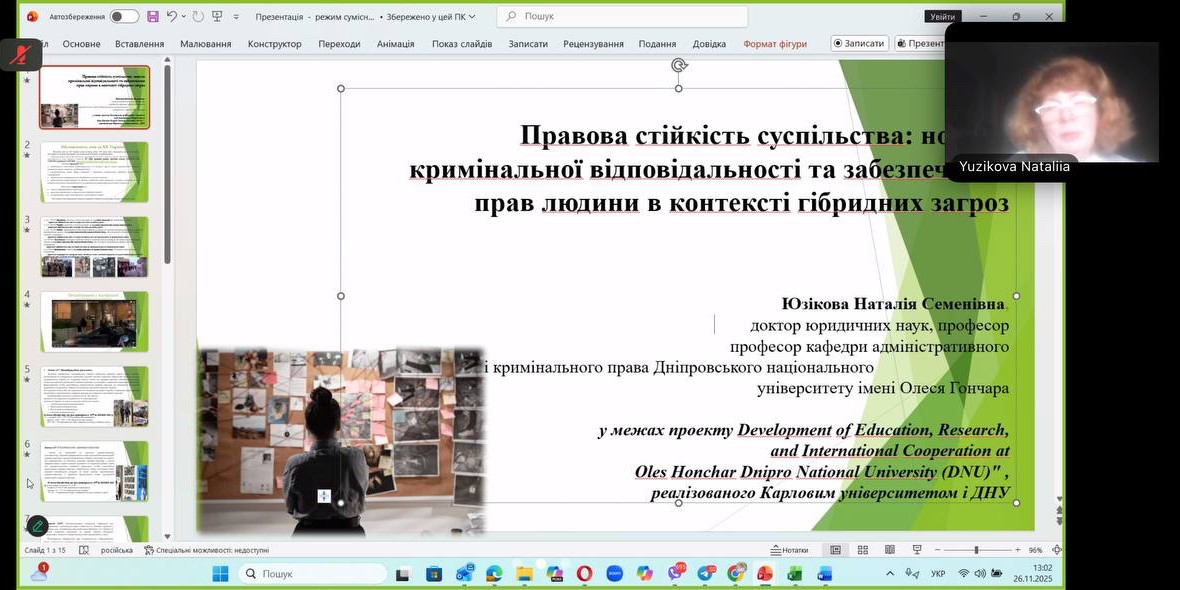This screenshot has height=590, width=1180.
Task: Click the Увійти sign-in button
Action: click(942, 16)
